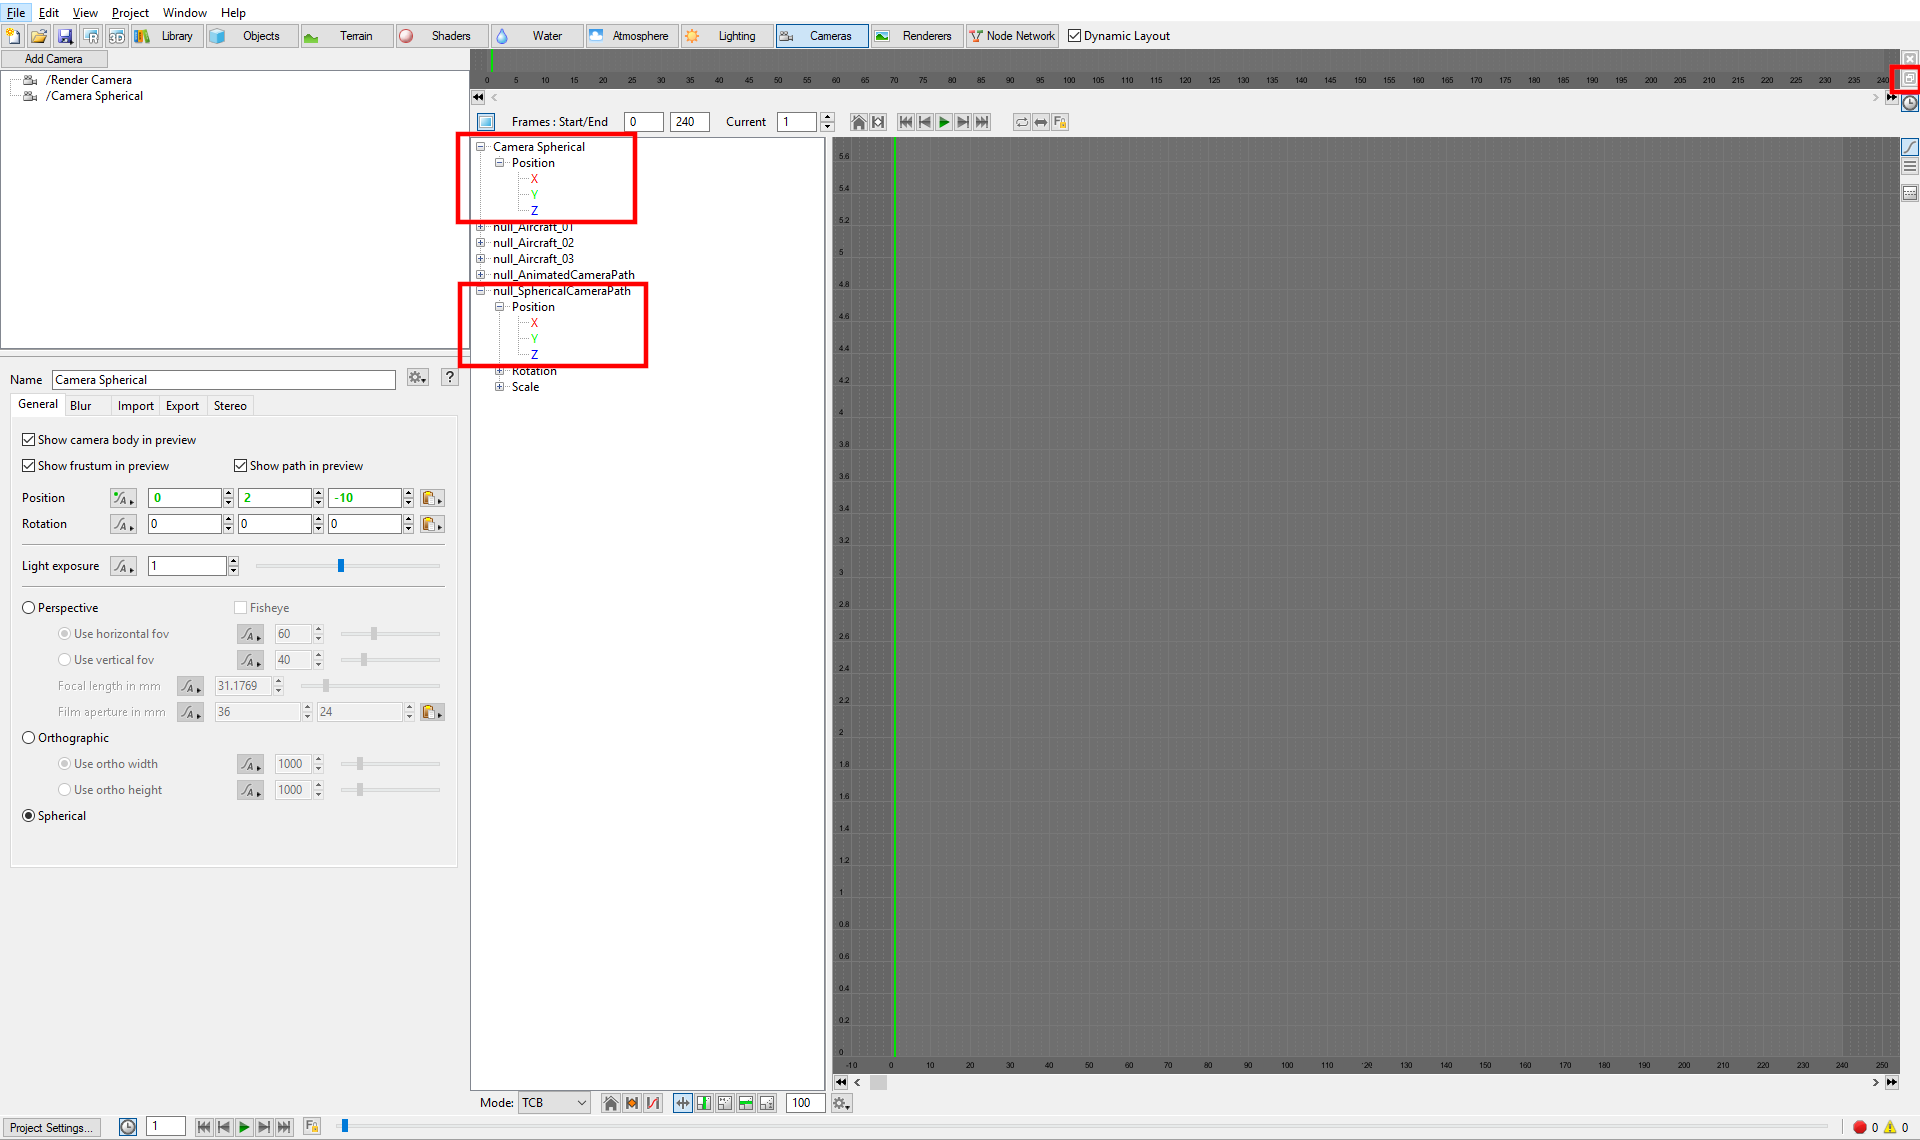Screen dimensions: 1920x1140
Task: Switch to the Blur tab
Action: click(x=81, y=406)
